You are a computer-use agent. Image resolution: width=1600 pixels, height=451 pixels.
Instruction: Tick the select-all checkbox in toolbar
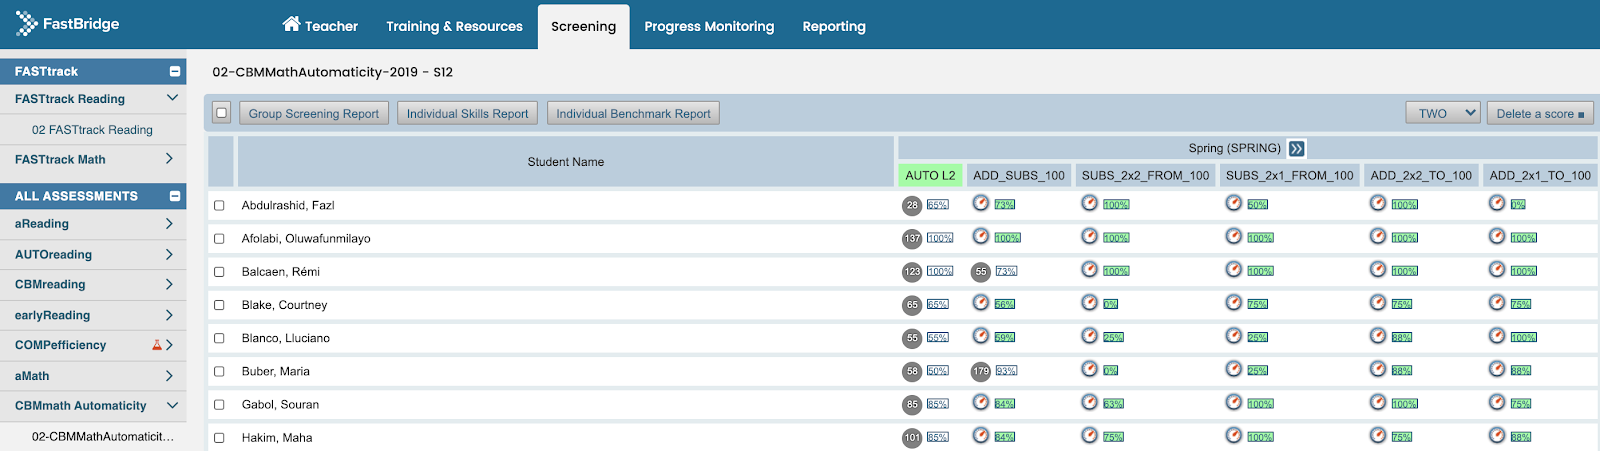pyautogui.click(x=222, y=113)
